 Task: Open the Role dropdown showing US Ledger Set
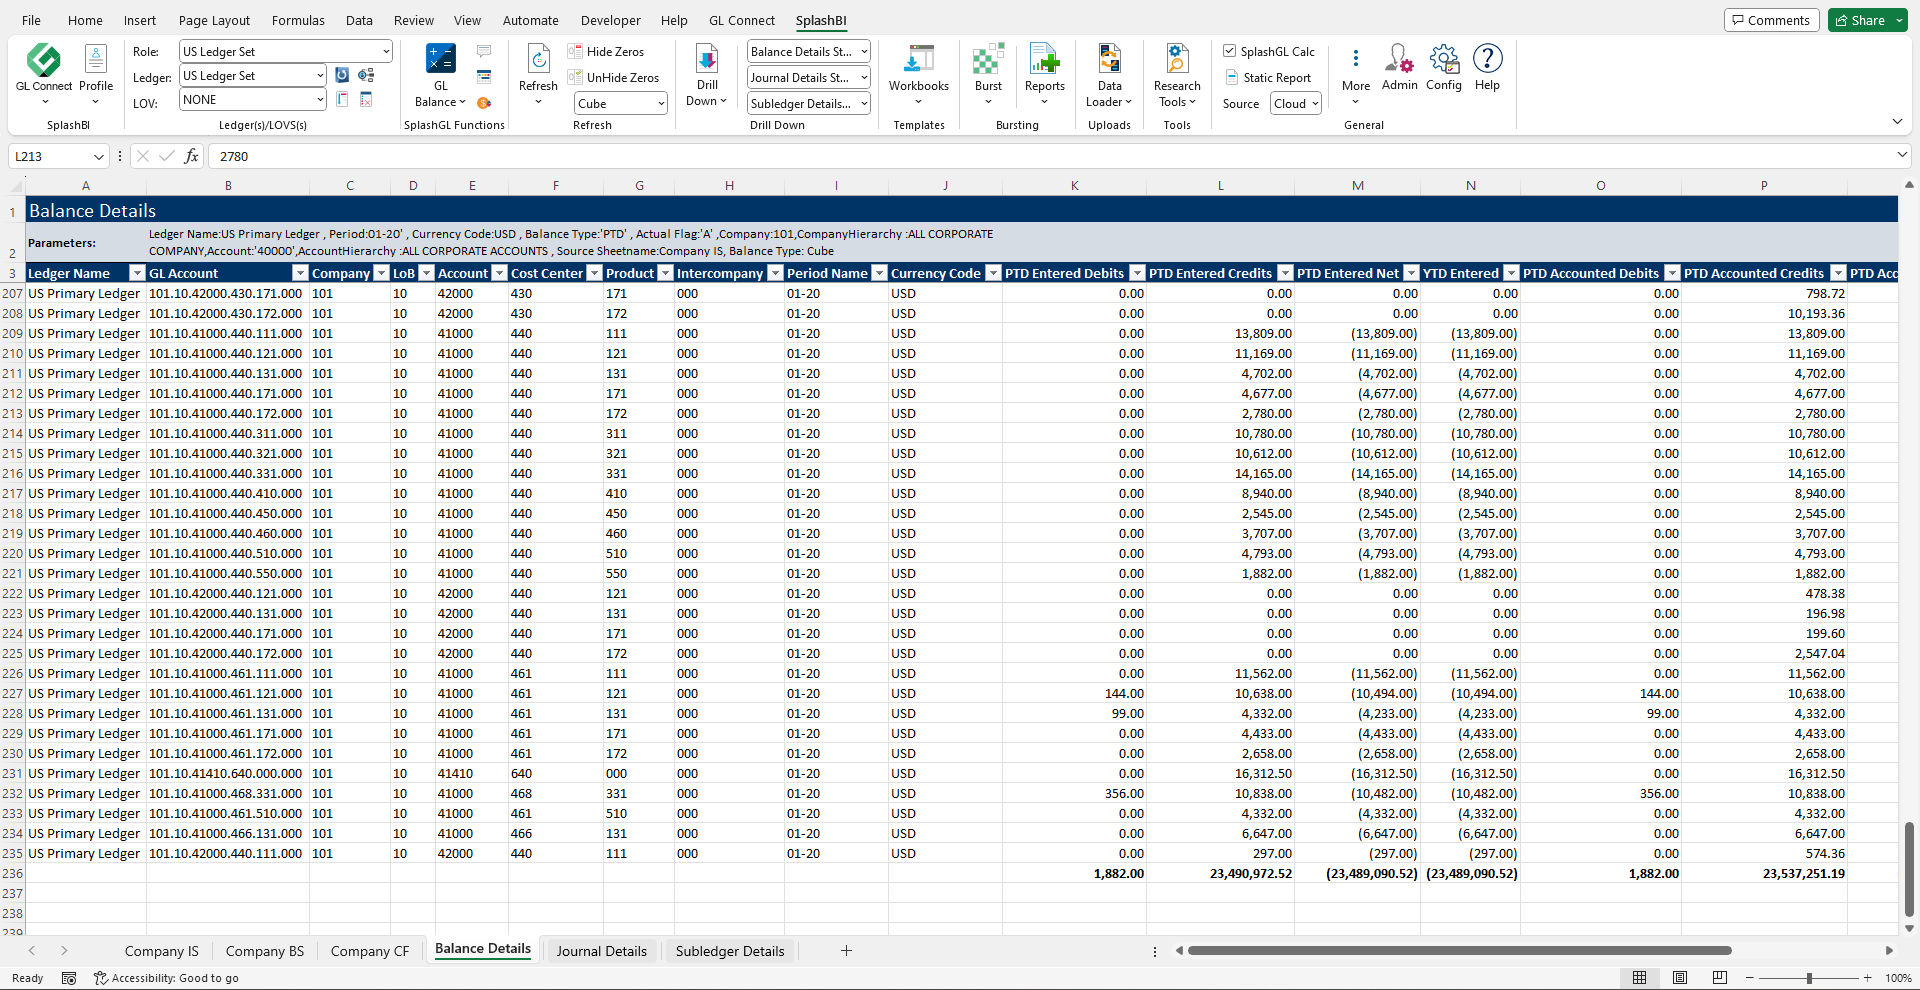[x=286, y=52]
